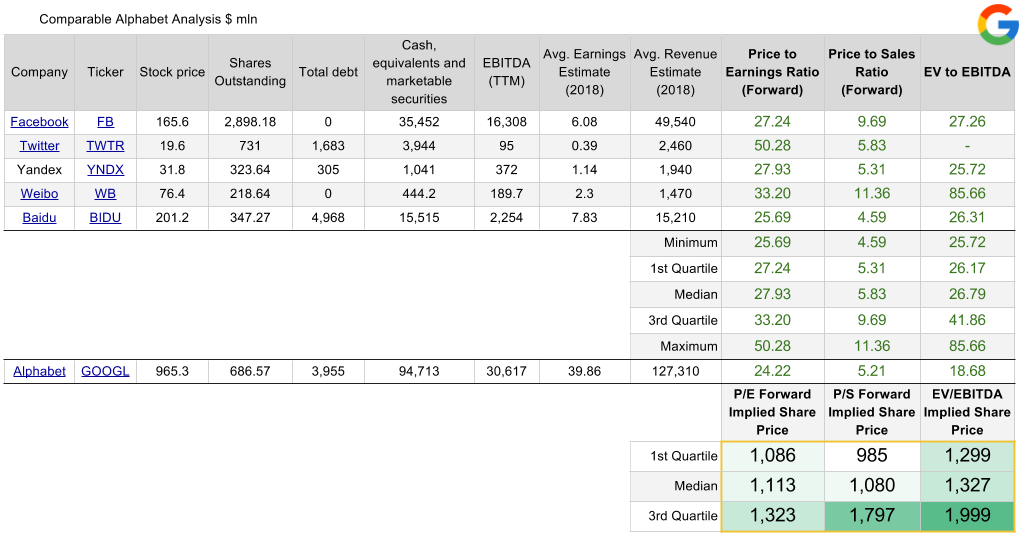Image resolution: width=1023 pixels, height=541 pixels.
Task: Open the Alphabet company link
Action: coord(39,371)
